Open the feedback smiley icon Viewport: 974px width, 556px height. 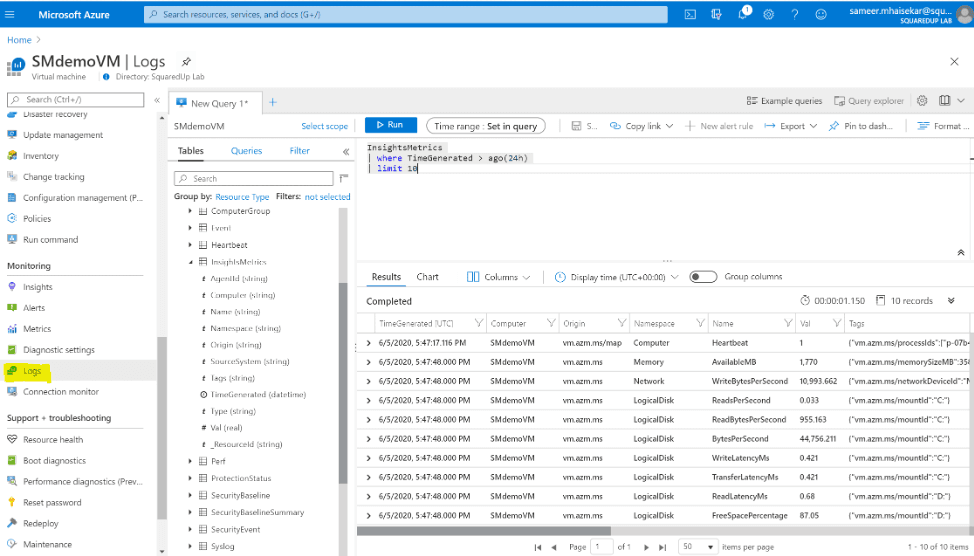pyautogui.click(x=821, y=14)
